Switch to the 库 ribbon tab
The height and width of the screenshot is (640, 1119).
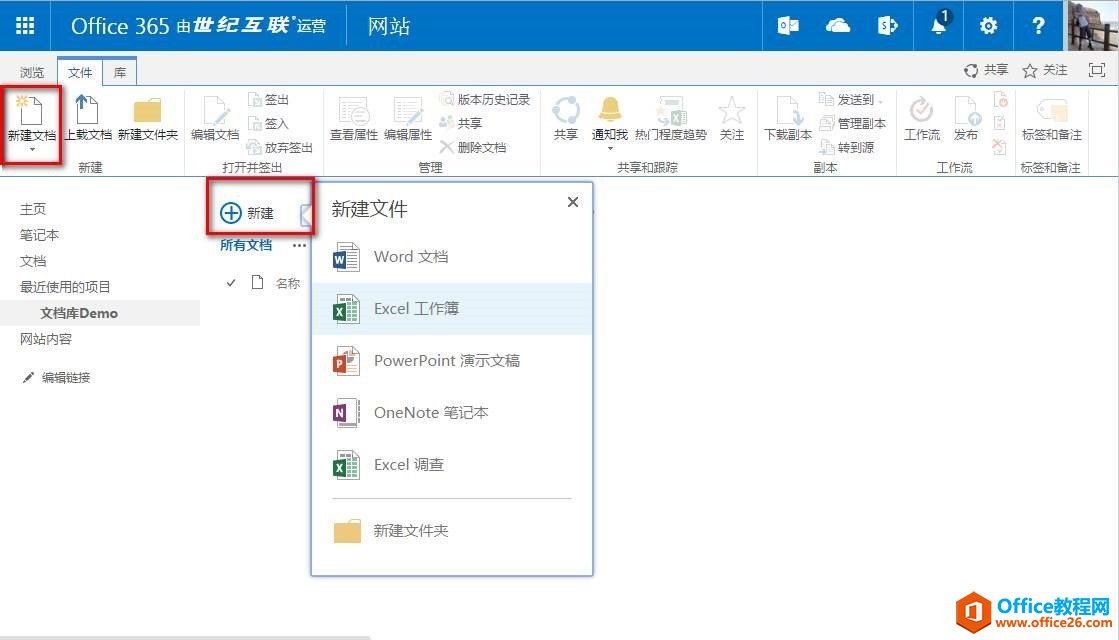tap(120, 72)
